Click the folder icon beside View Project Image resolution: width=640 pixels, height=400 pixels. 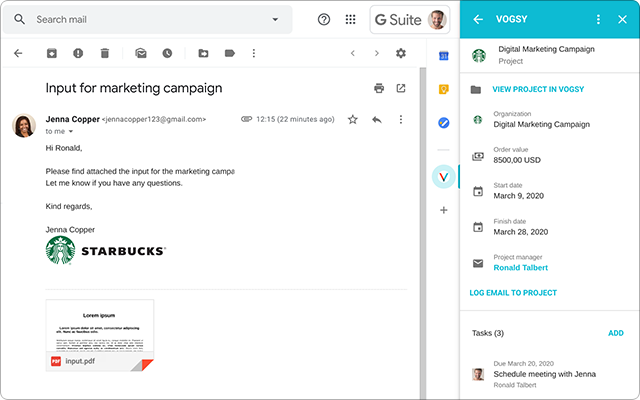point(476,89)
